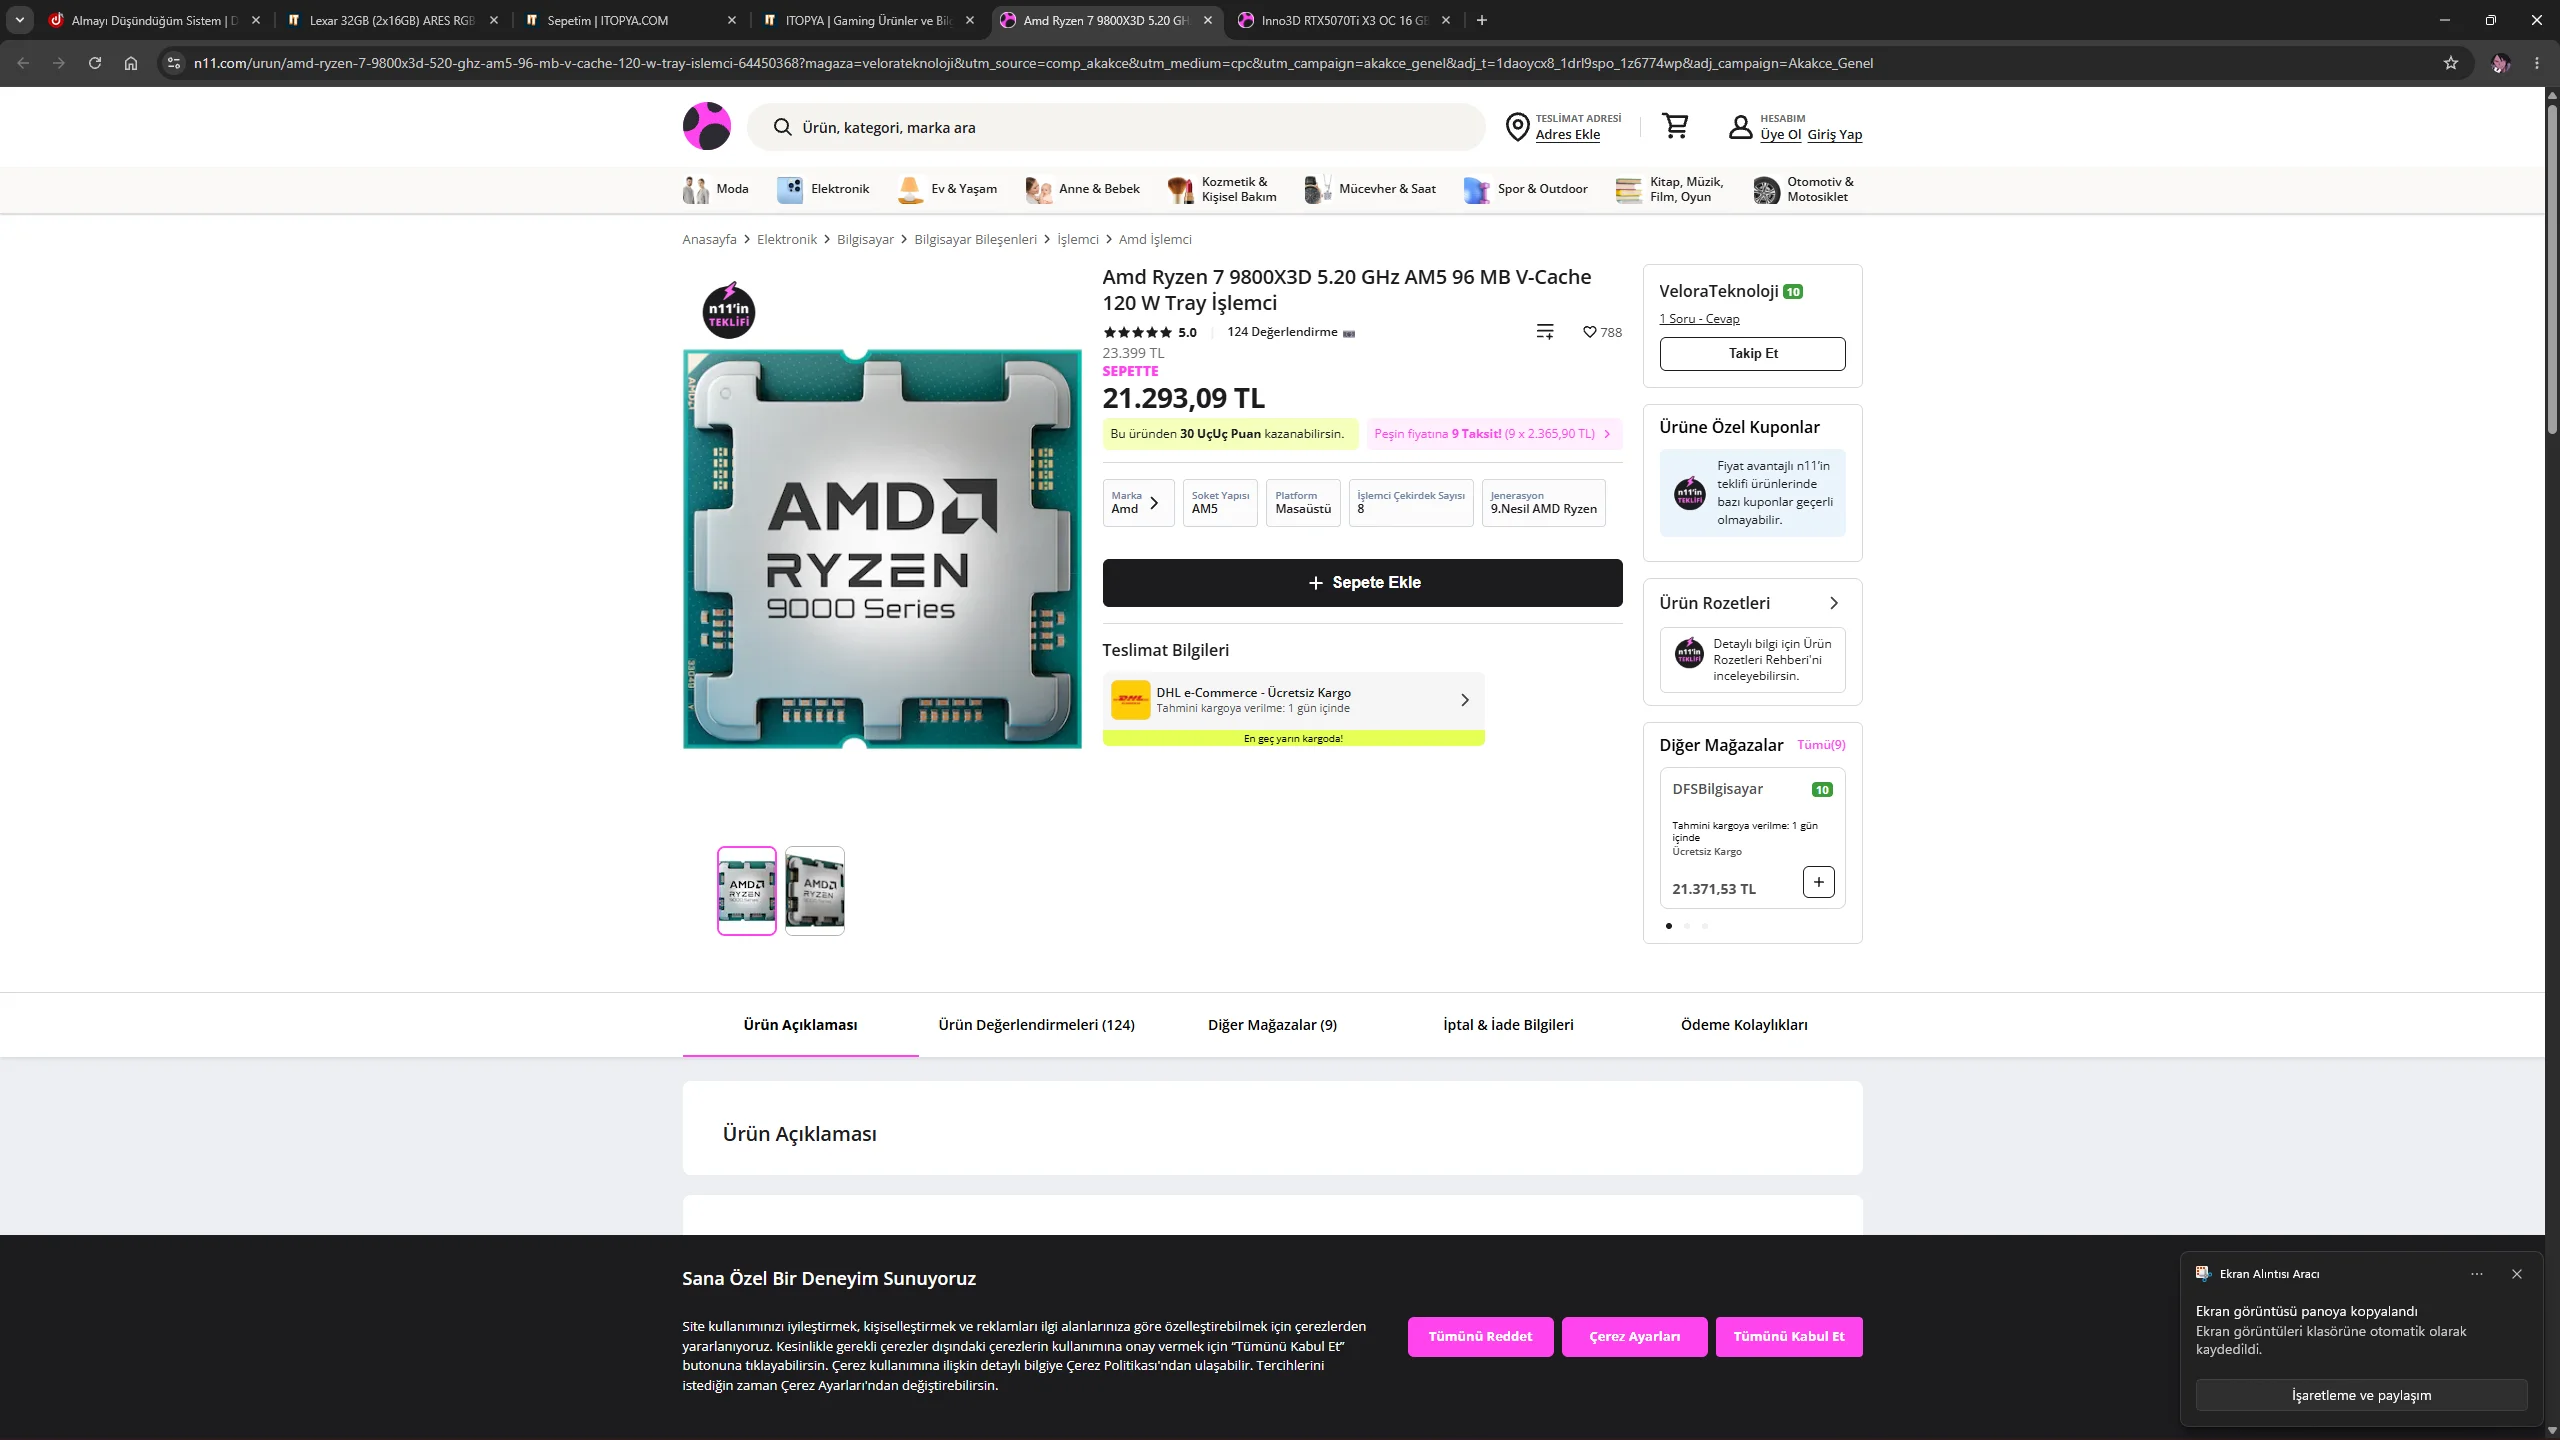Open the Ödeme Kolaylıkları tab

1744,1025
